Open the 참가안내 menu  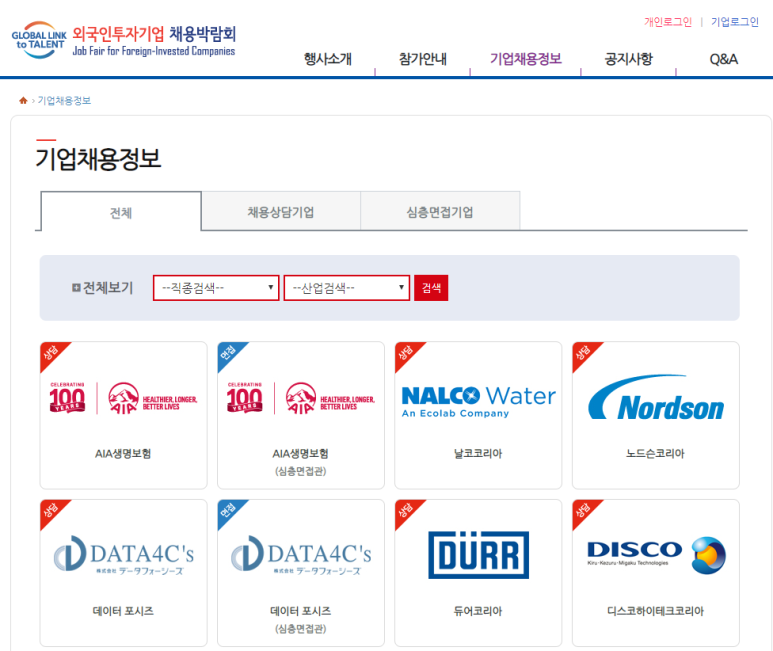click(x=422, y=59)
